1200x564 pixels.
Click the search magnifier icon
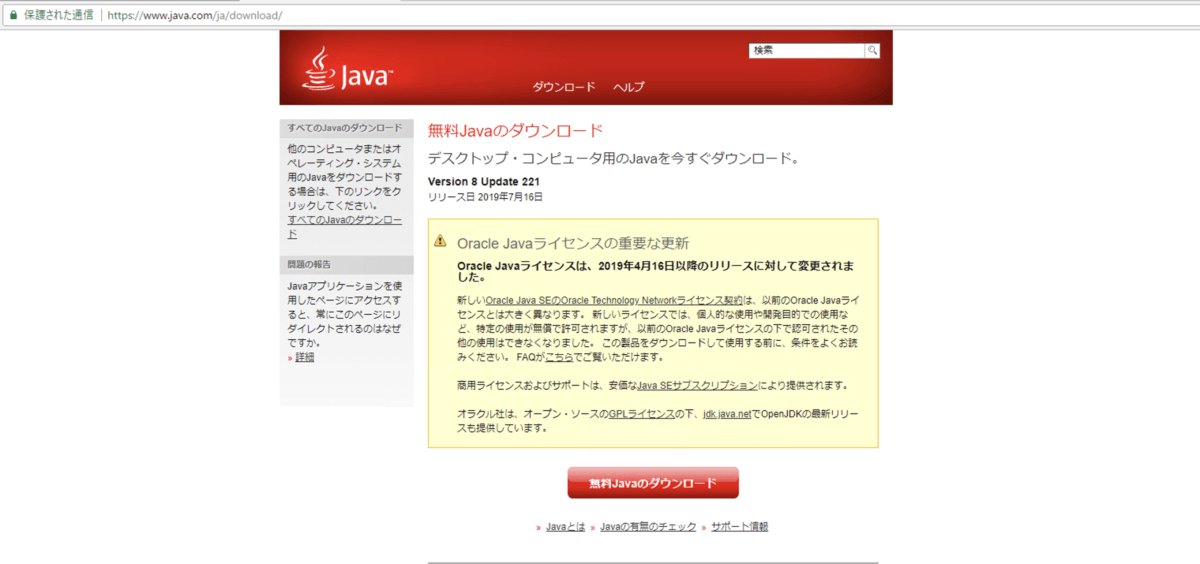pos(873,50)
